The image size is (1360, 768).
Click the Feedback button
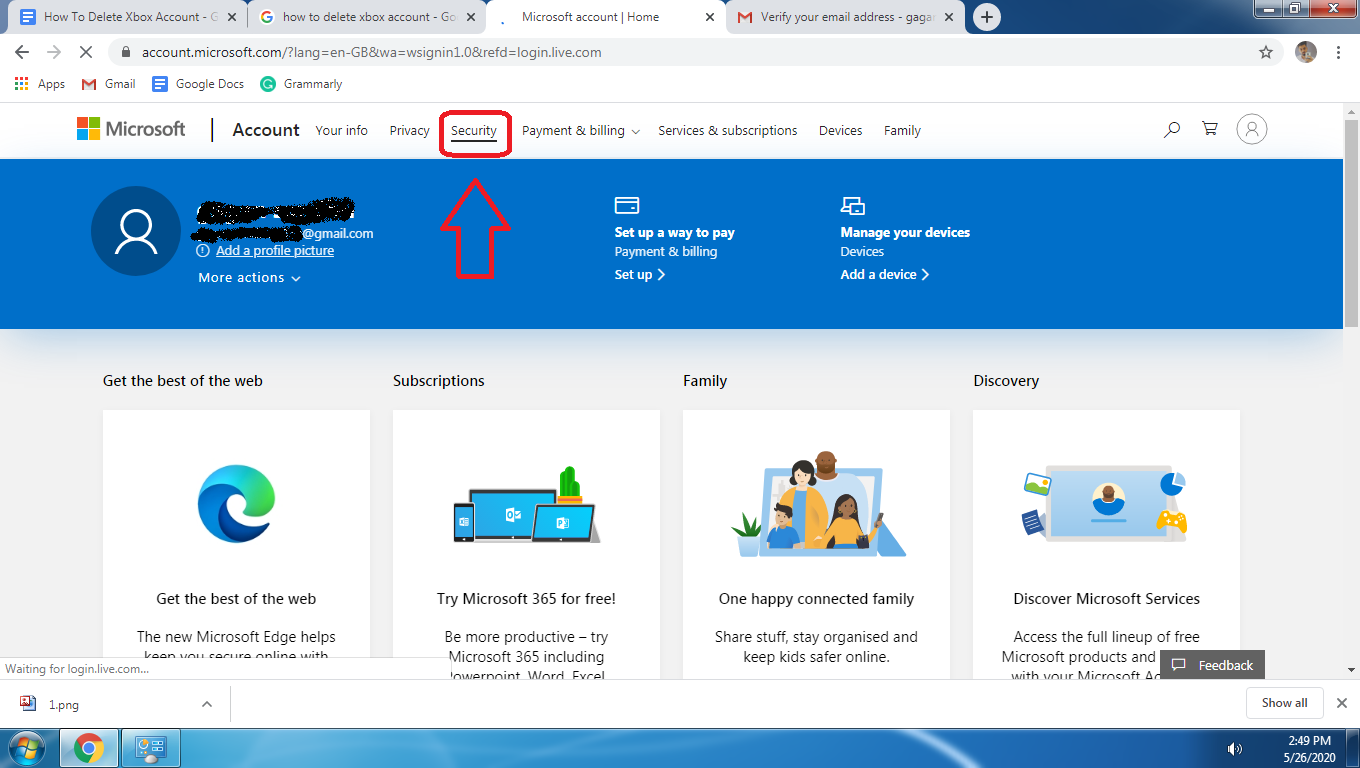coord(1213,665)
